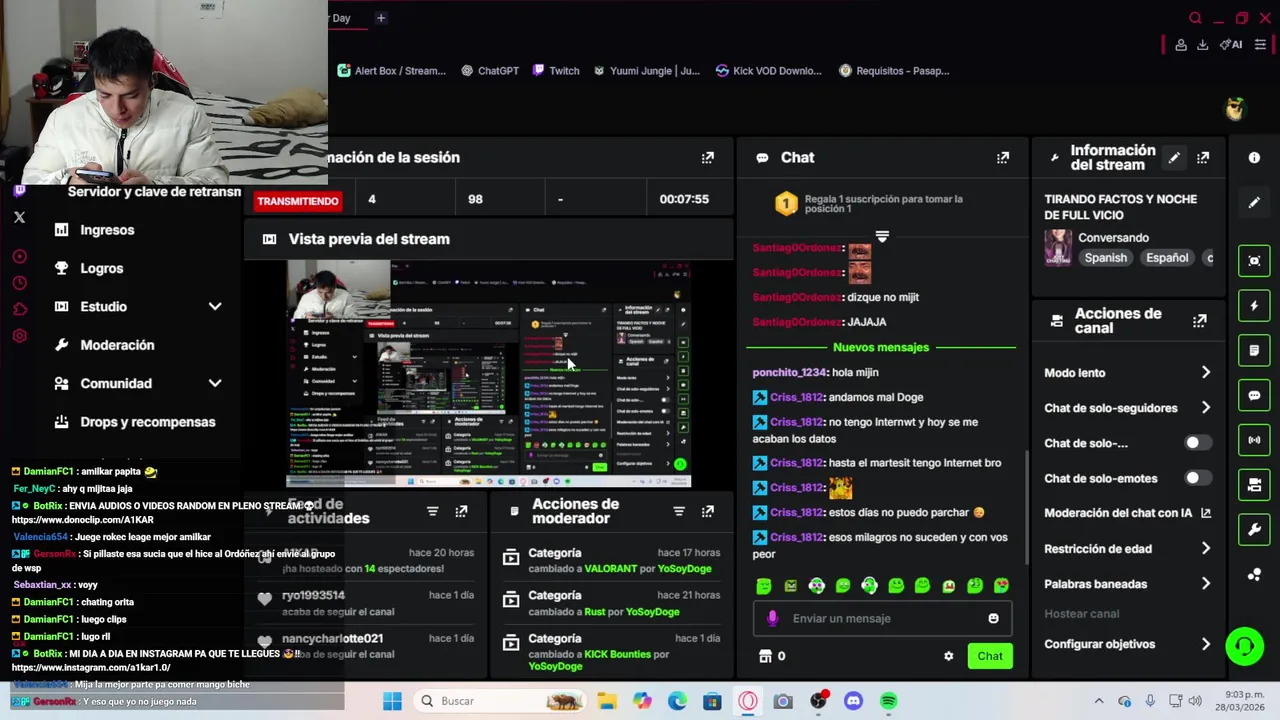This screenshot has width=1280, height=720.
Task: Click the taskbar volume icon
Action: pyautogui.click(x=1194, y=701)
